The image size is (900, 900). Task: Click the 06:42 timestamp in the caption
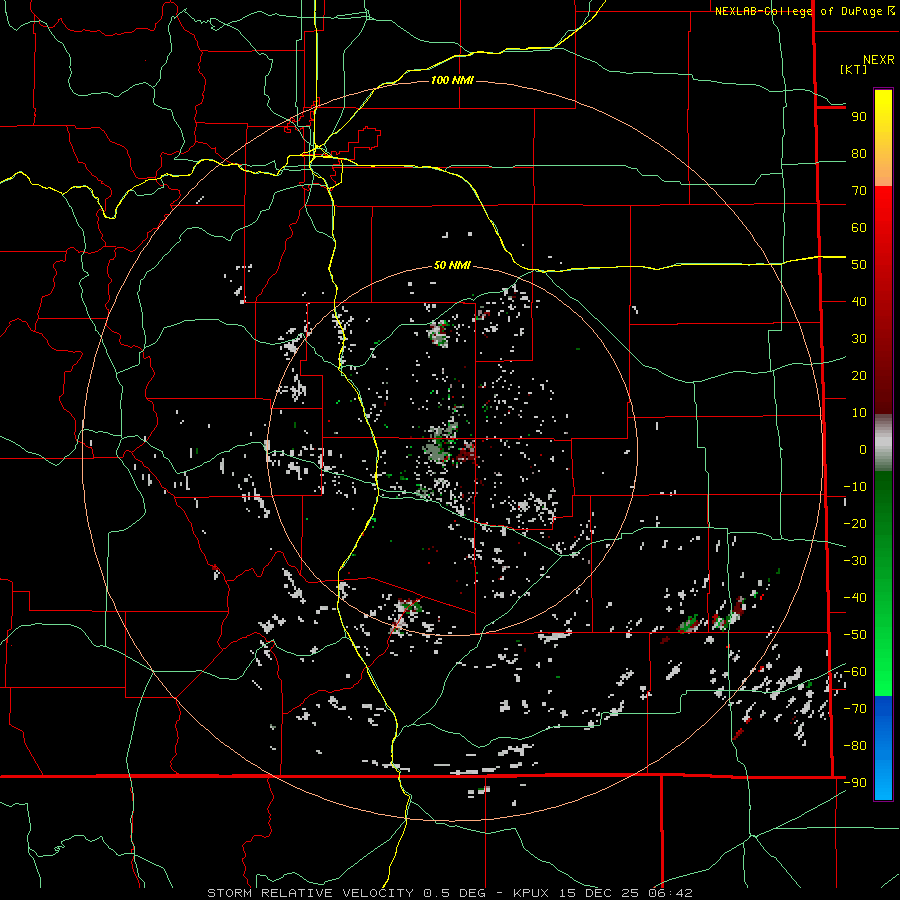pos(670,893)
